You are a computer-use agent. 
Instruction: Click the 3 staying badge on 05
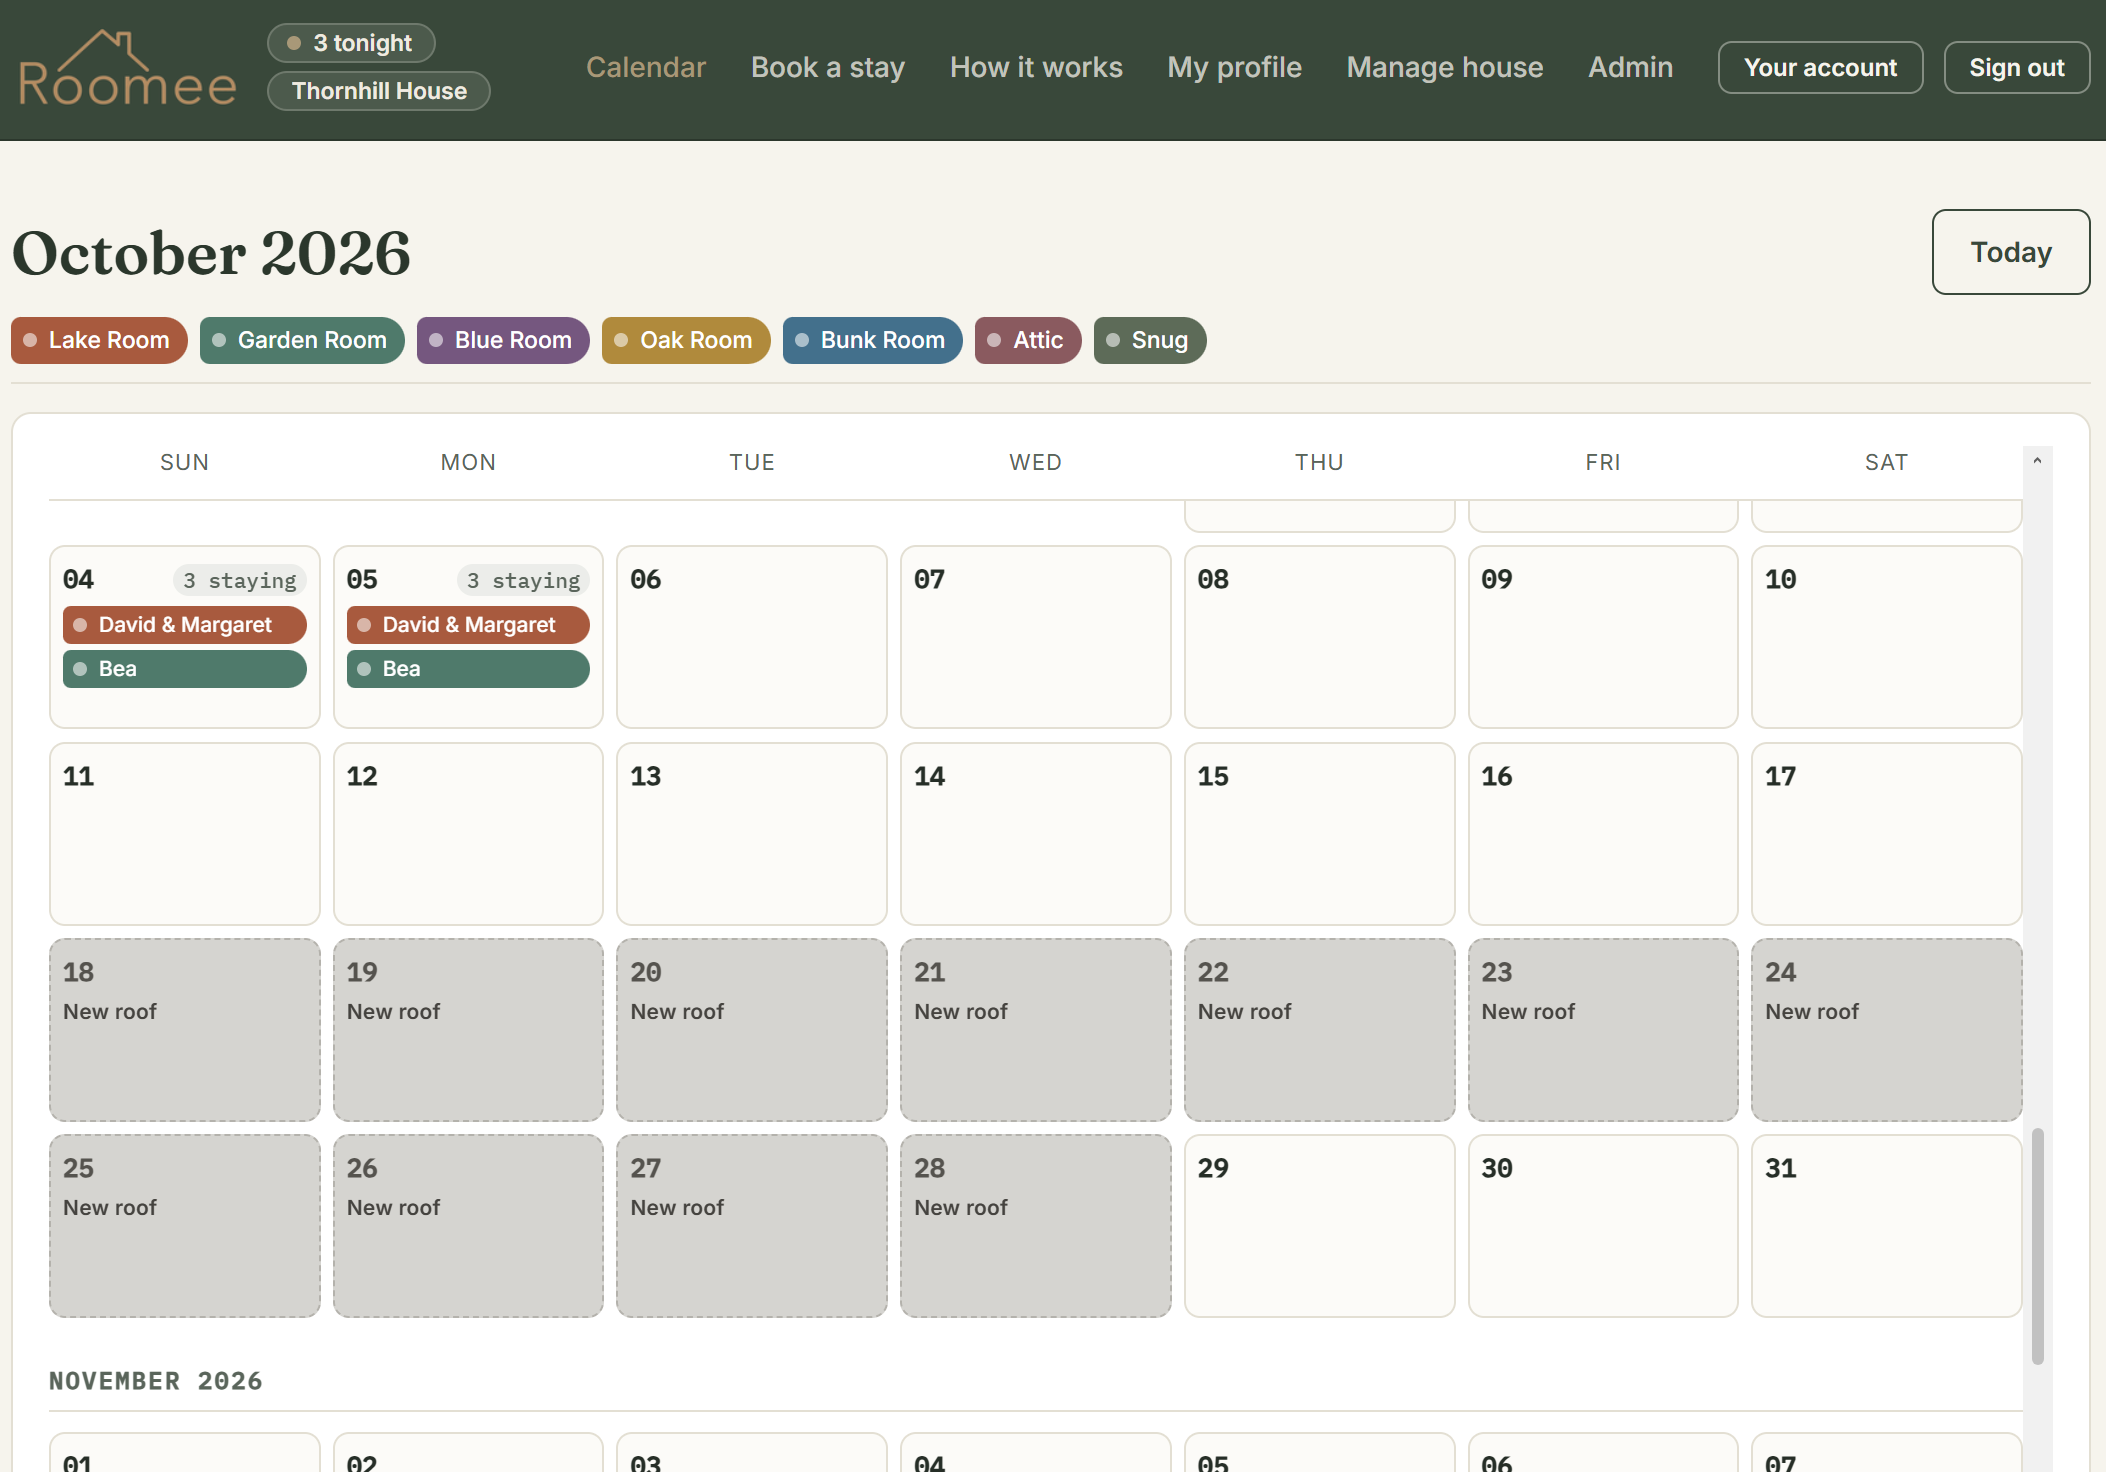click(x=523, y=580)
